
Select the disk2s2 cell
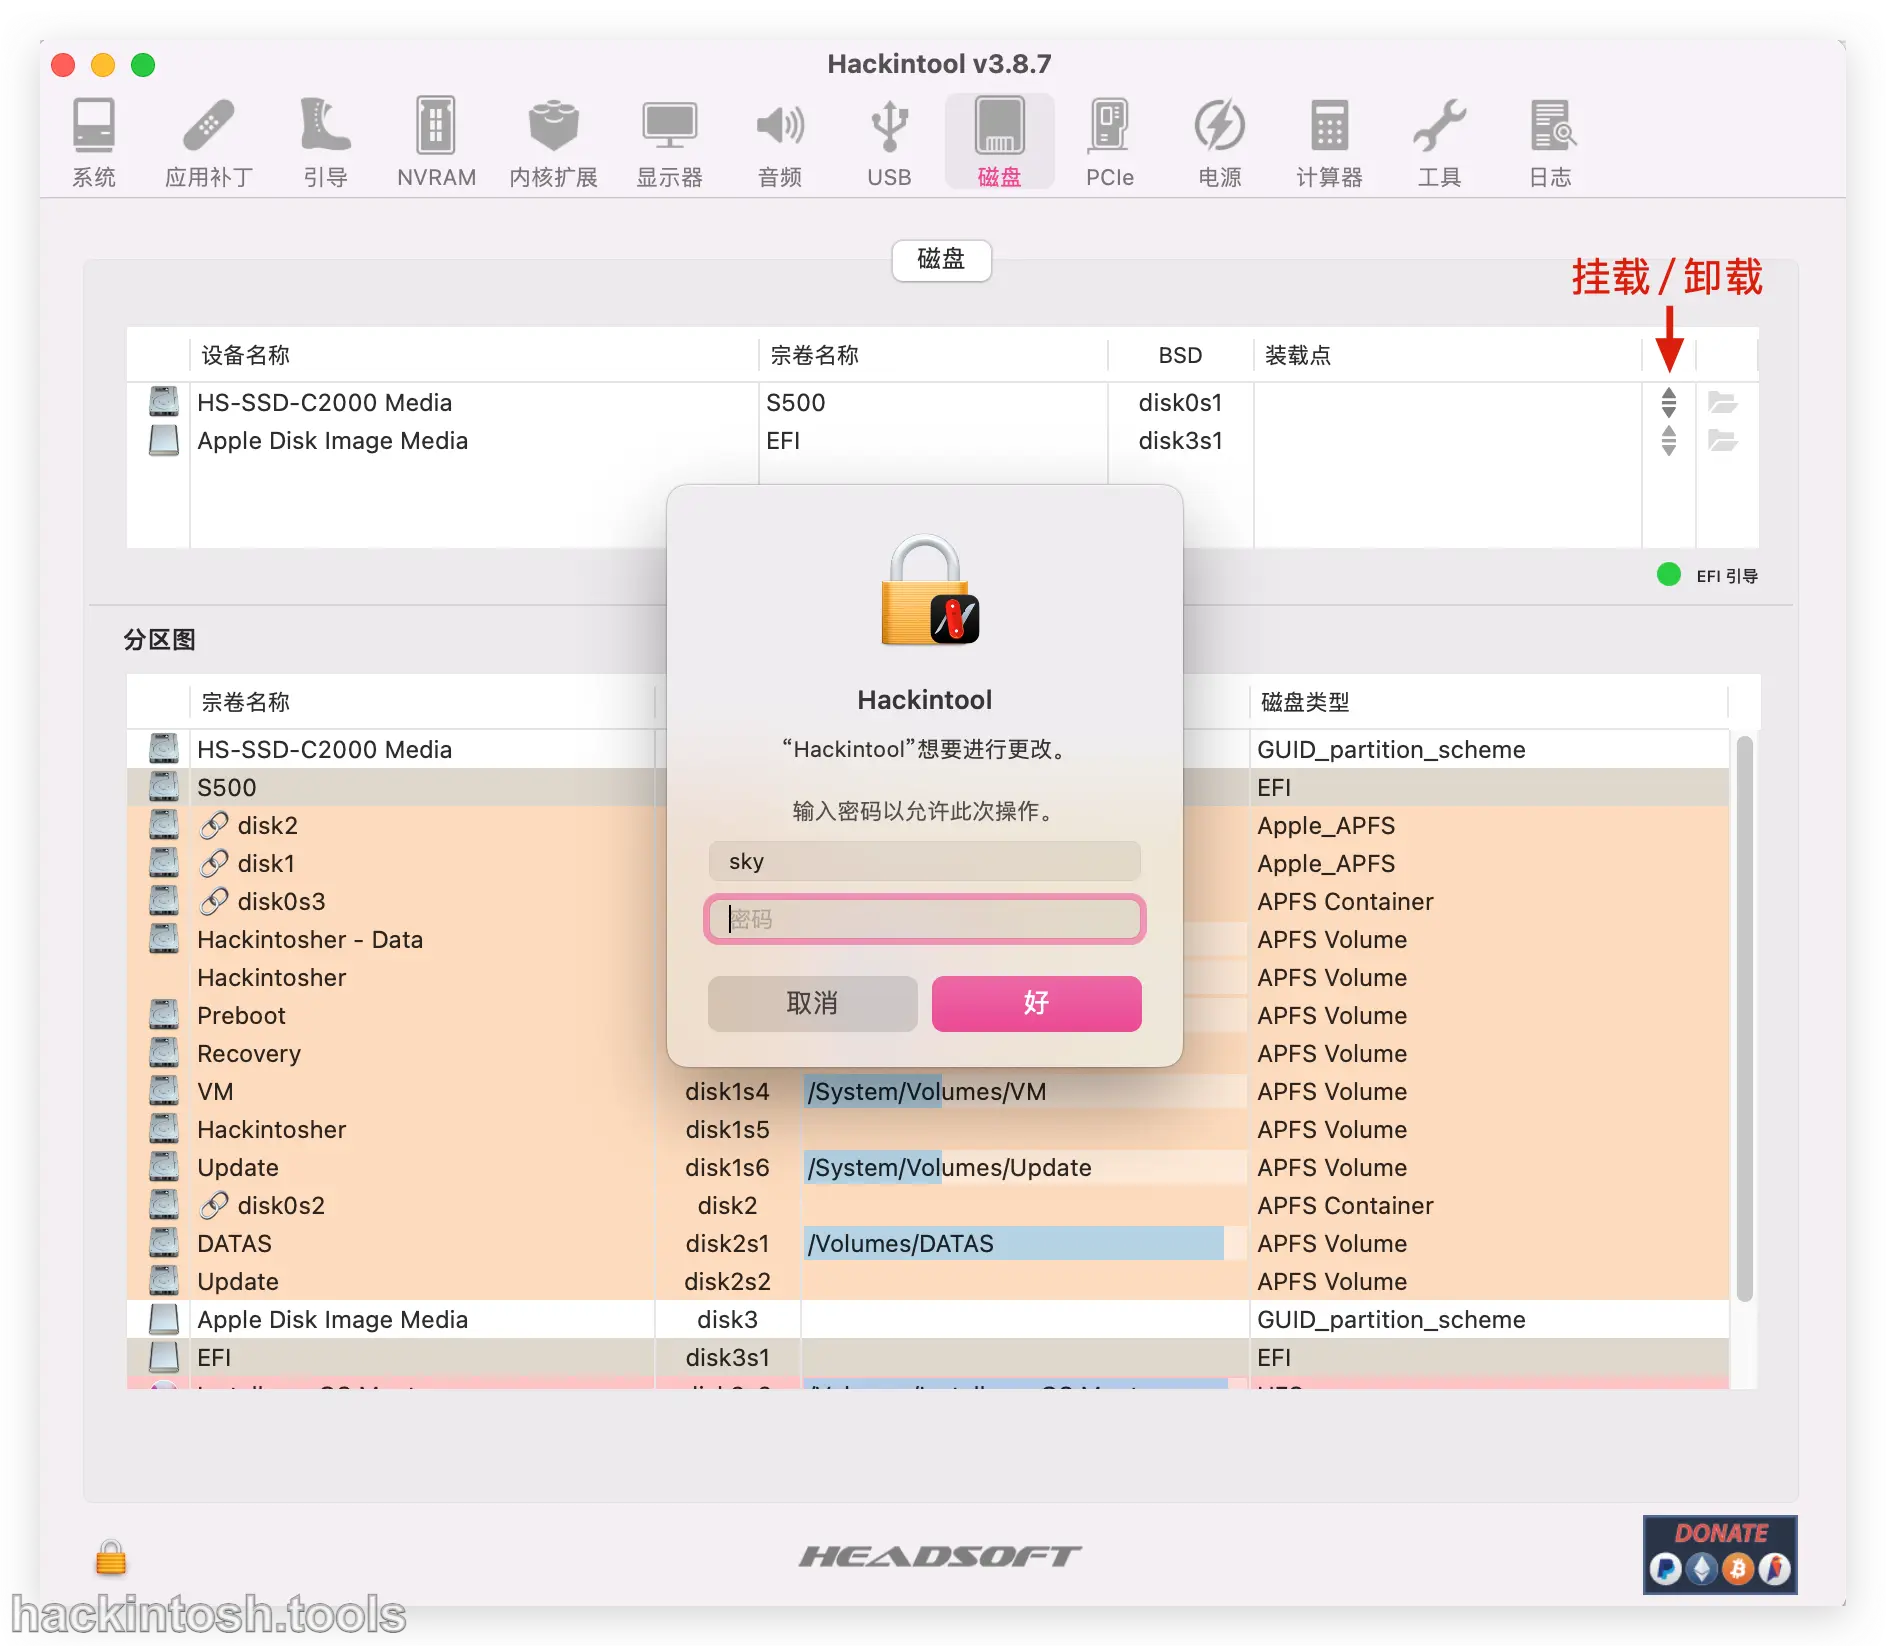coord(727,1282)
